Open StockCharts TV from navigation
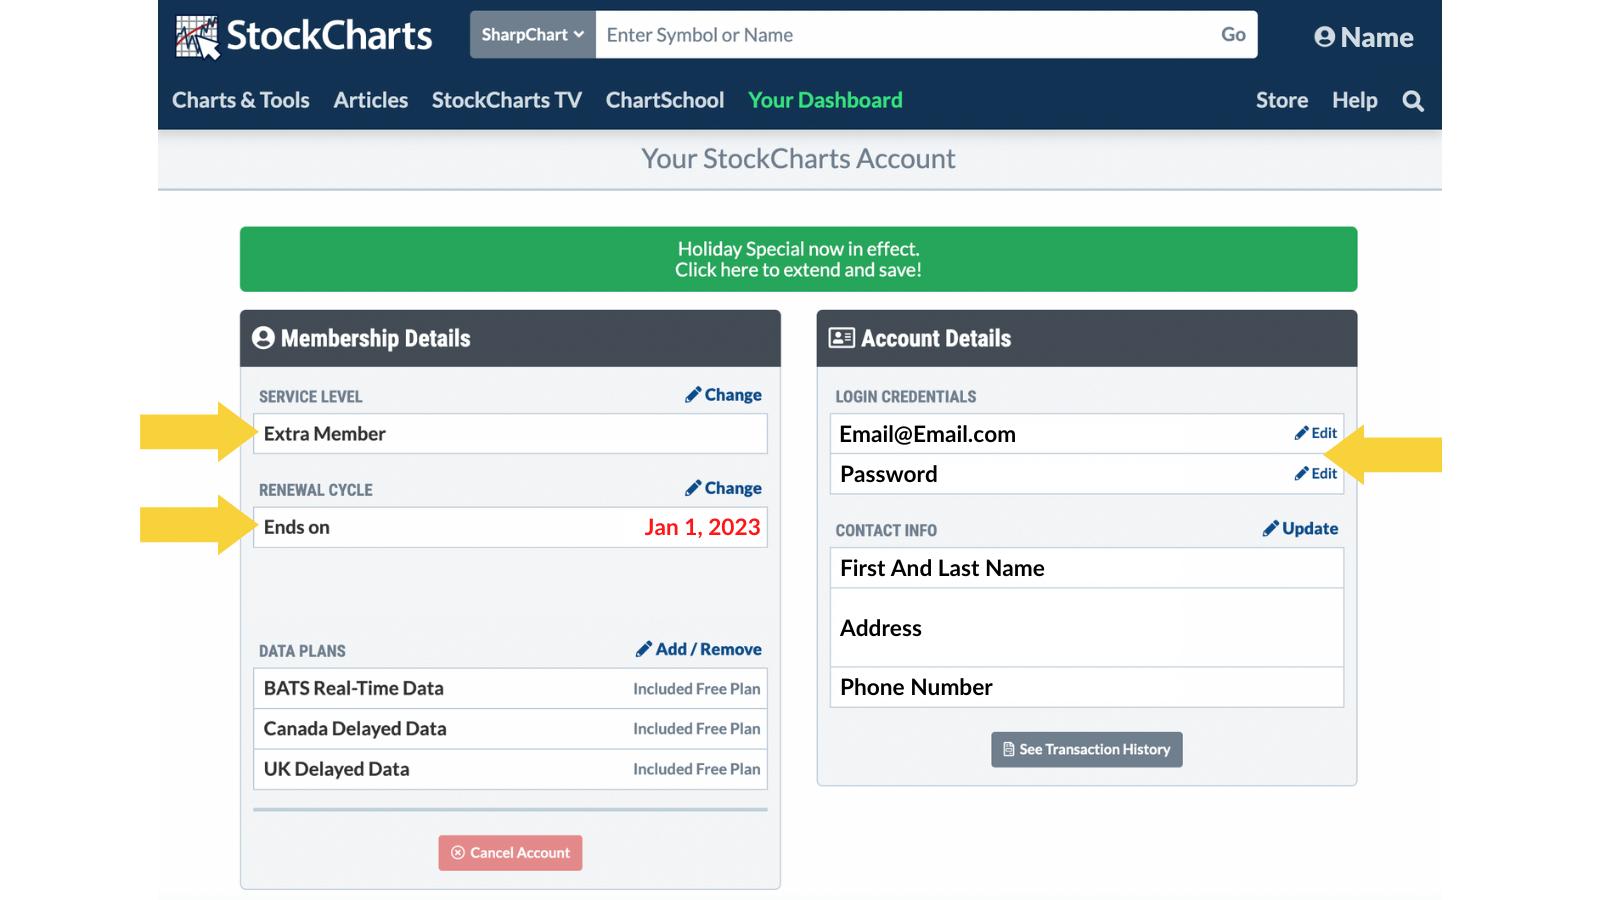1600x900 pixels. pyautogui.click(x=506, y=100)
